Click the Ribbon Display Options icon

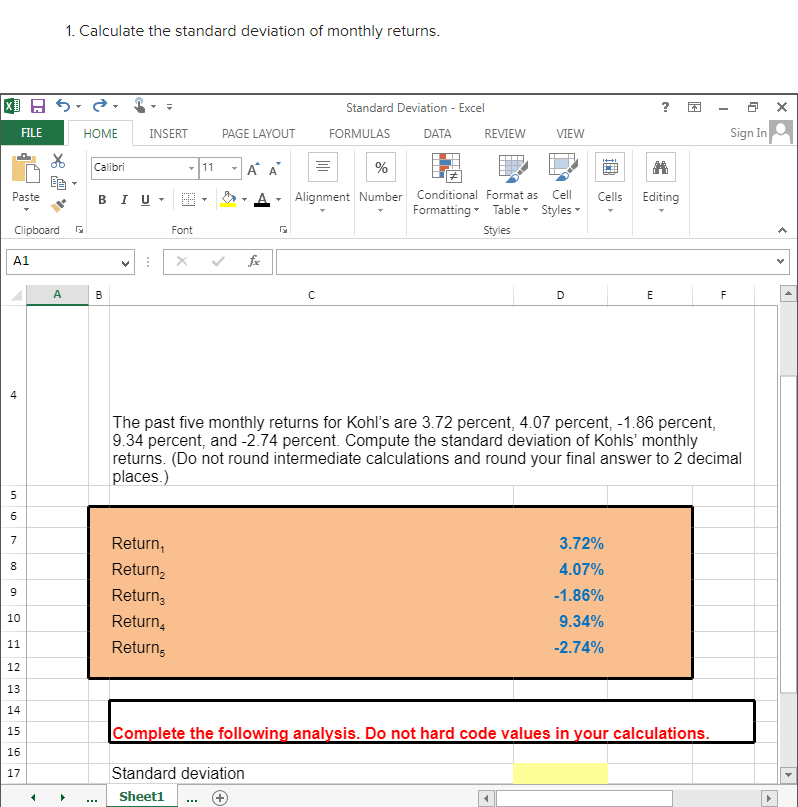(x=694, y=107)
